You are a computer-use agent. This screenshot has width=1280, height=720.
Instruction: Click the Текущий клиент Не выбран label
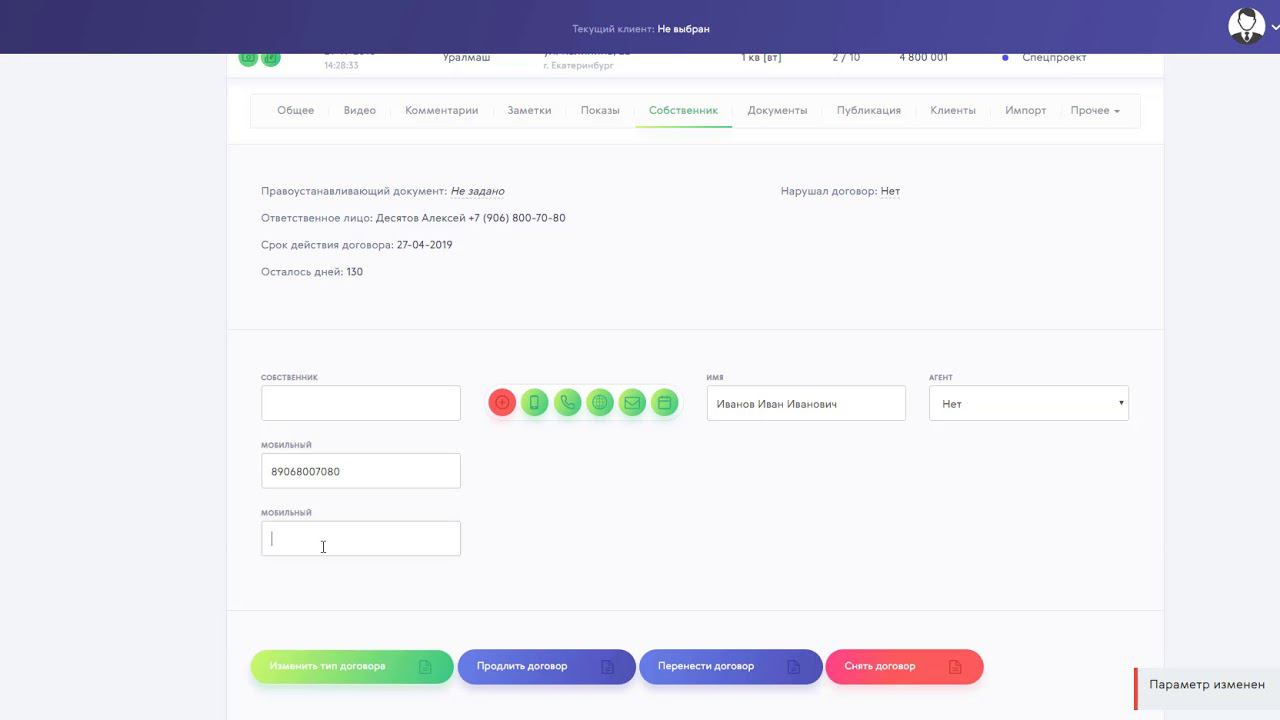[x=641, y=29]
